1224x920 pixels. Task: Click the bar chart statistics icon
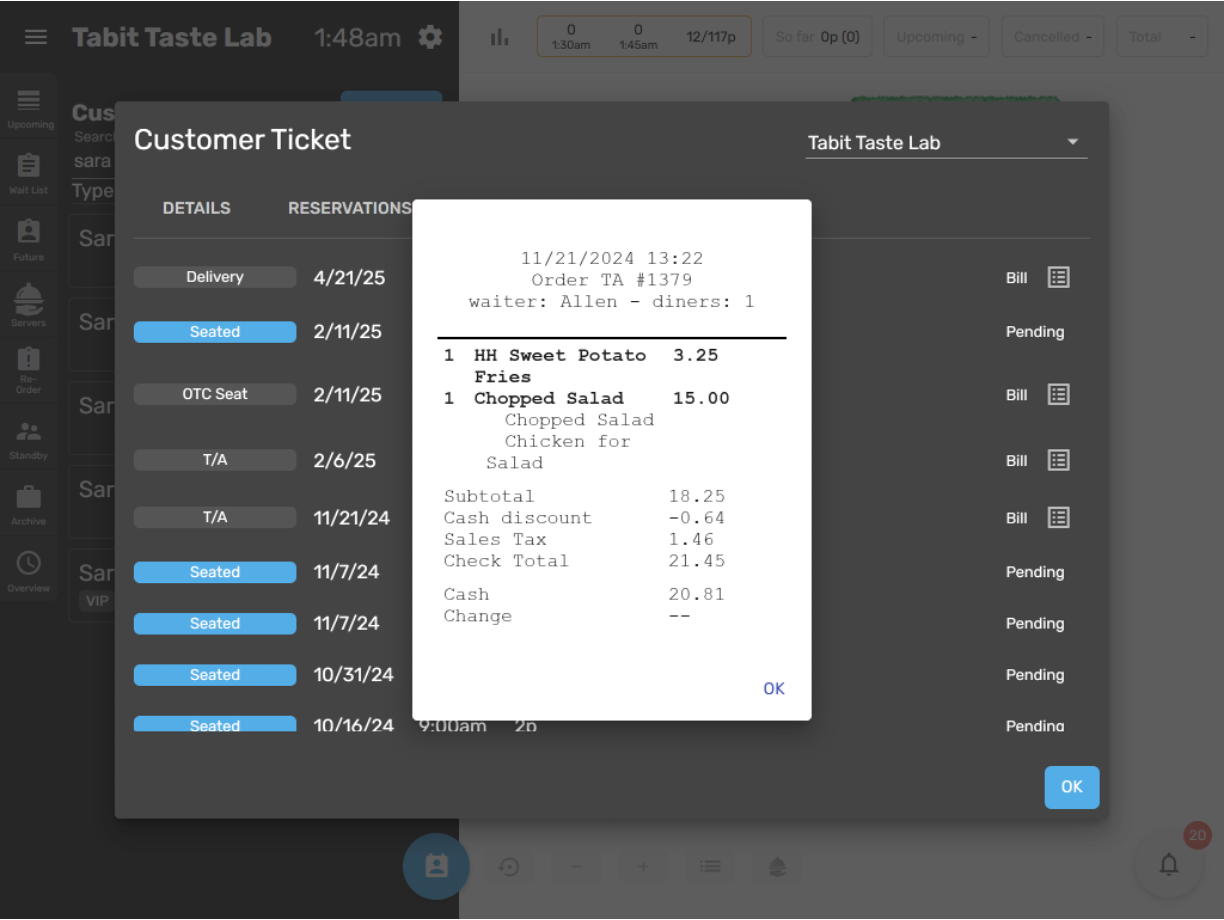(499, 38)
